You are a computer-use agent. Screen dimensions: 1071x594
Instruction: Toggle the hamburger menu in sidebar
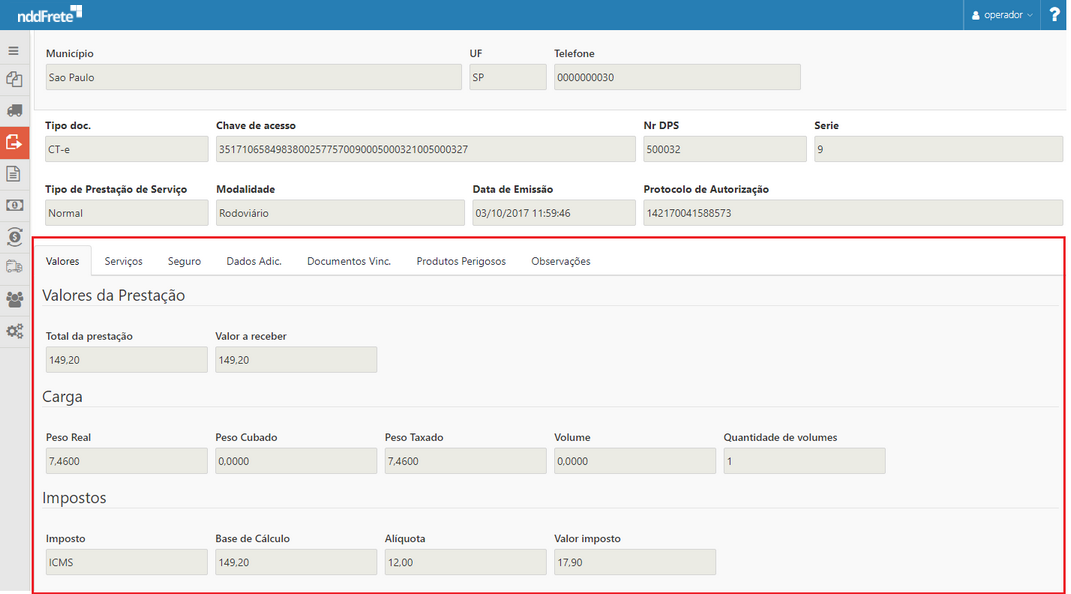(x=14, y=50)
